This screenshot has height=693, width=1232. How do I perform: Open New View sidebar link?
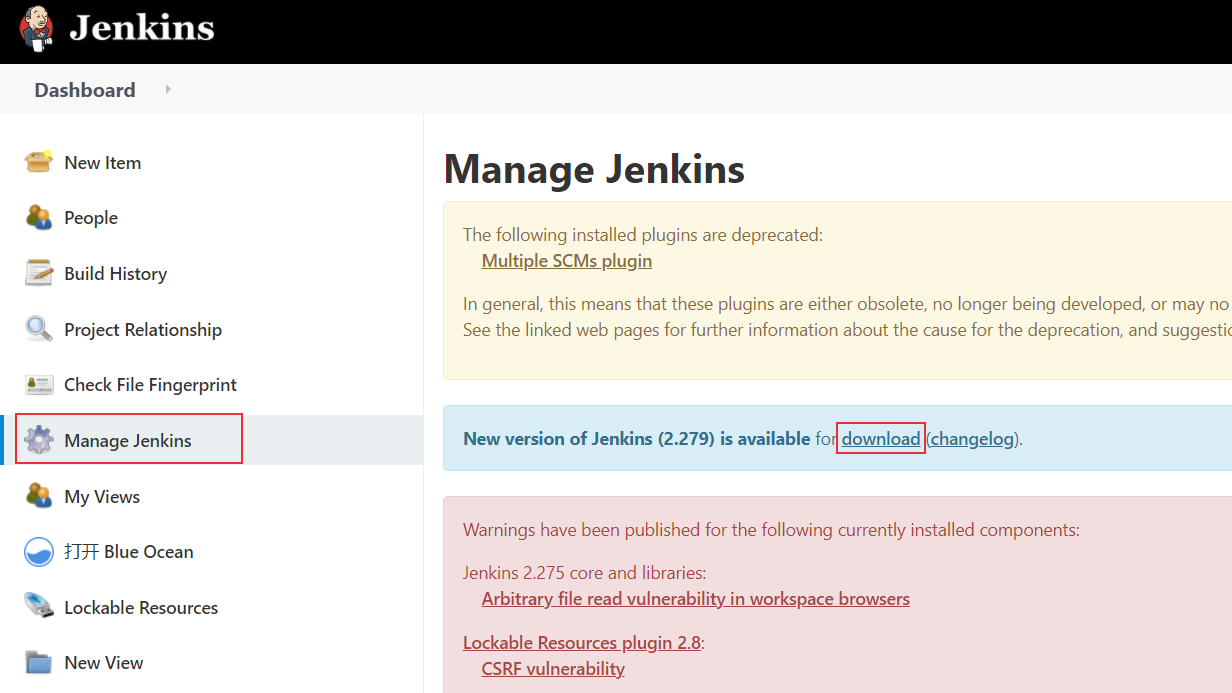pyautogui.click(x=104, y=662)
